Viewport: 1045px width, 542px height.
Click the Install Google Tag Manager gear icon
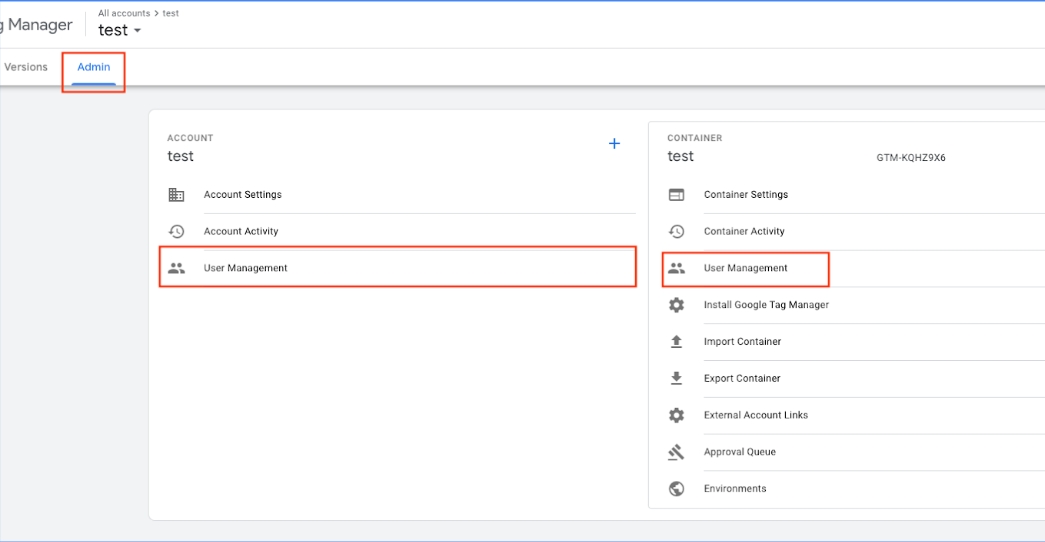click(676, 305)
